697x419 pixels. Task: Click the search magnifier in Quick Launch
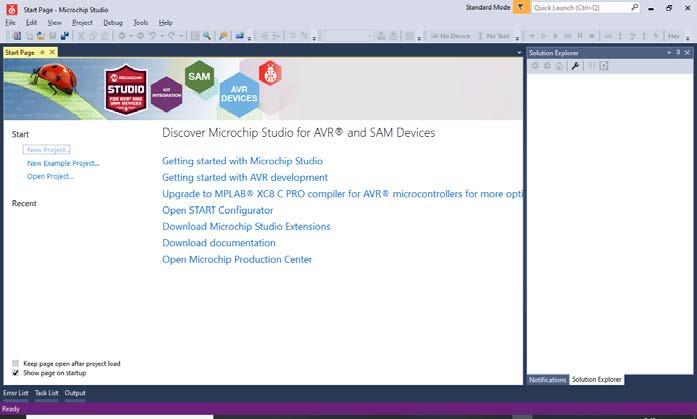click(x=634, y=8)
